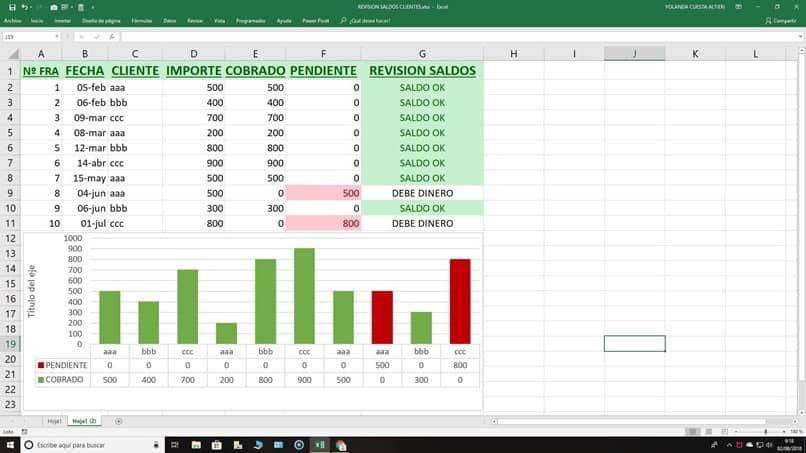Expand the Name Box dropdown arrow
The height and width of the screenshot is (453, 806).
tap(57, 37)
